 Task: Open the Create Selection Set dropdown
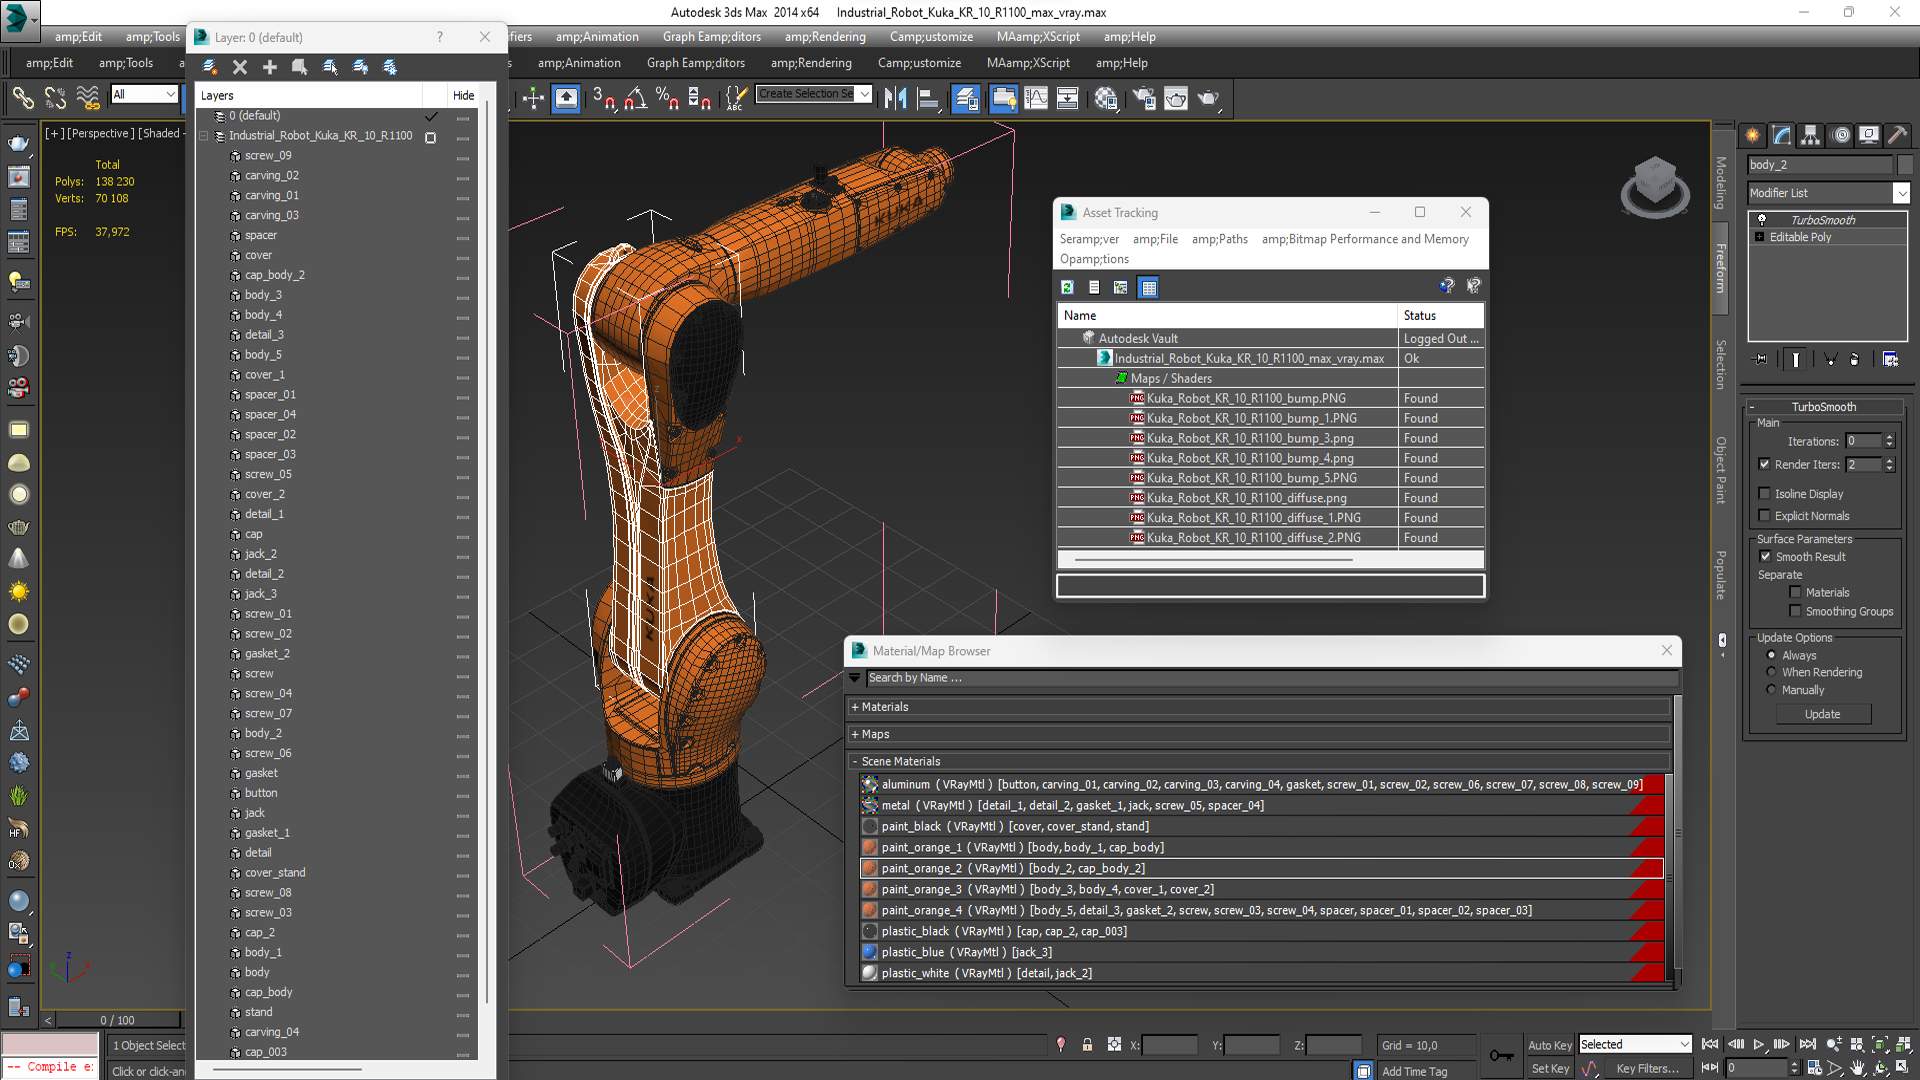point(865,94)
